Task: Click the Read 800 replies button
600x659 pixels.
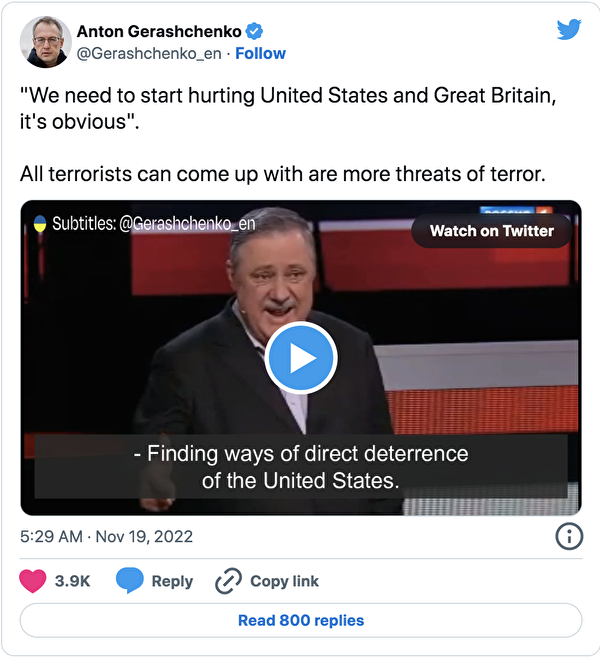Action: point(300,620)
